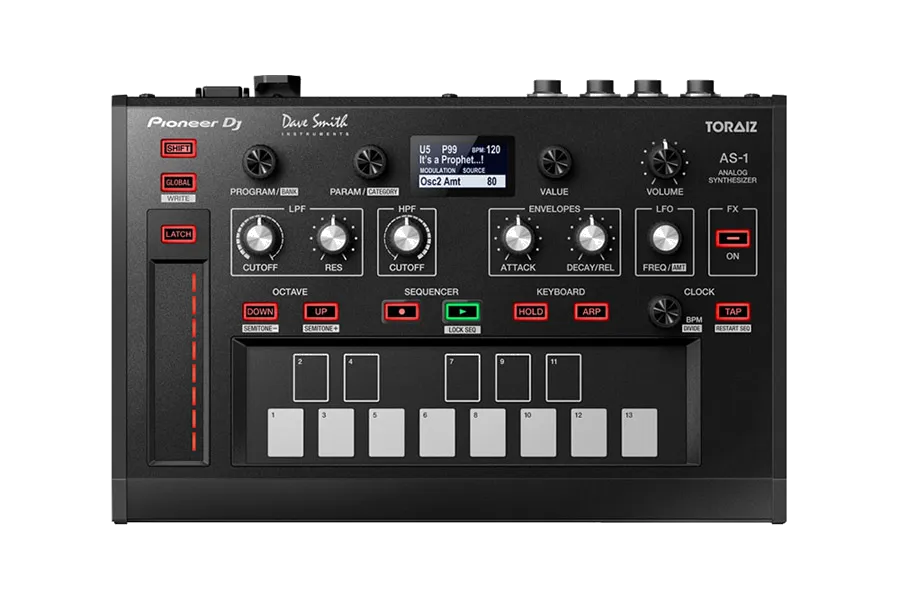The height and width of the screenshot is (600, 900).
Task: Tap keyboard pad 6
Action: [437, 433]
